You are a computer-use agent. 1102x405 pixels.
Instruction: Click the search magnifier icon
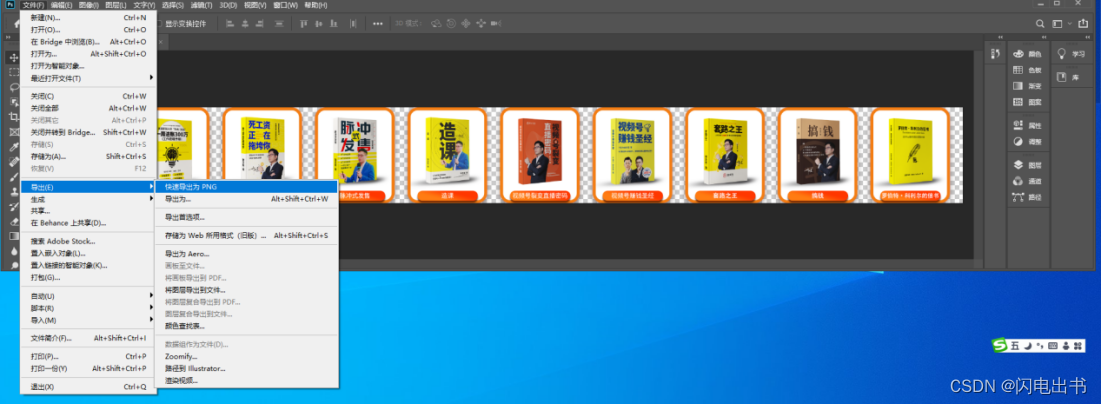pos(1041,23)
